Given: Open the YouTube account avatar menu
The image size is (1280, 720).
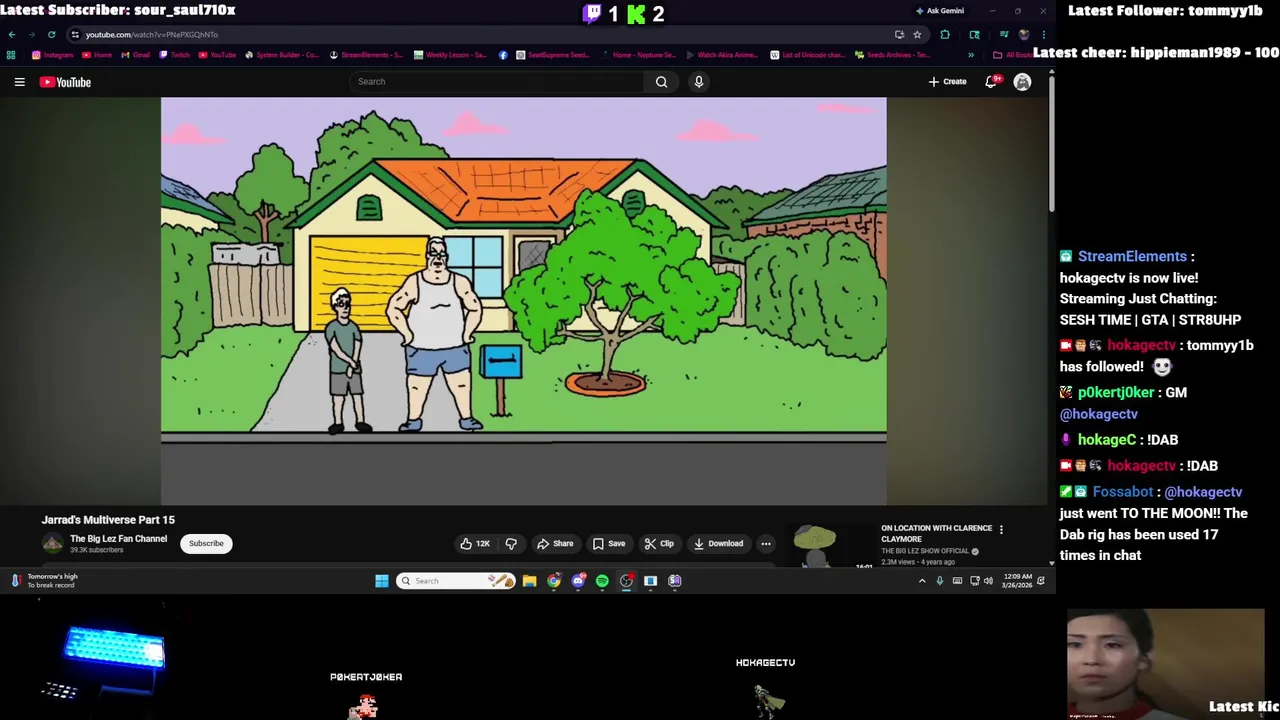Looking at the screenshot, I should coord(1022,82).
